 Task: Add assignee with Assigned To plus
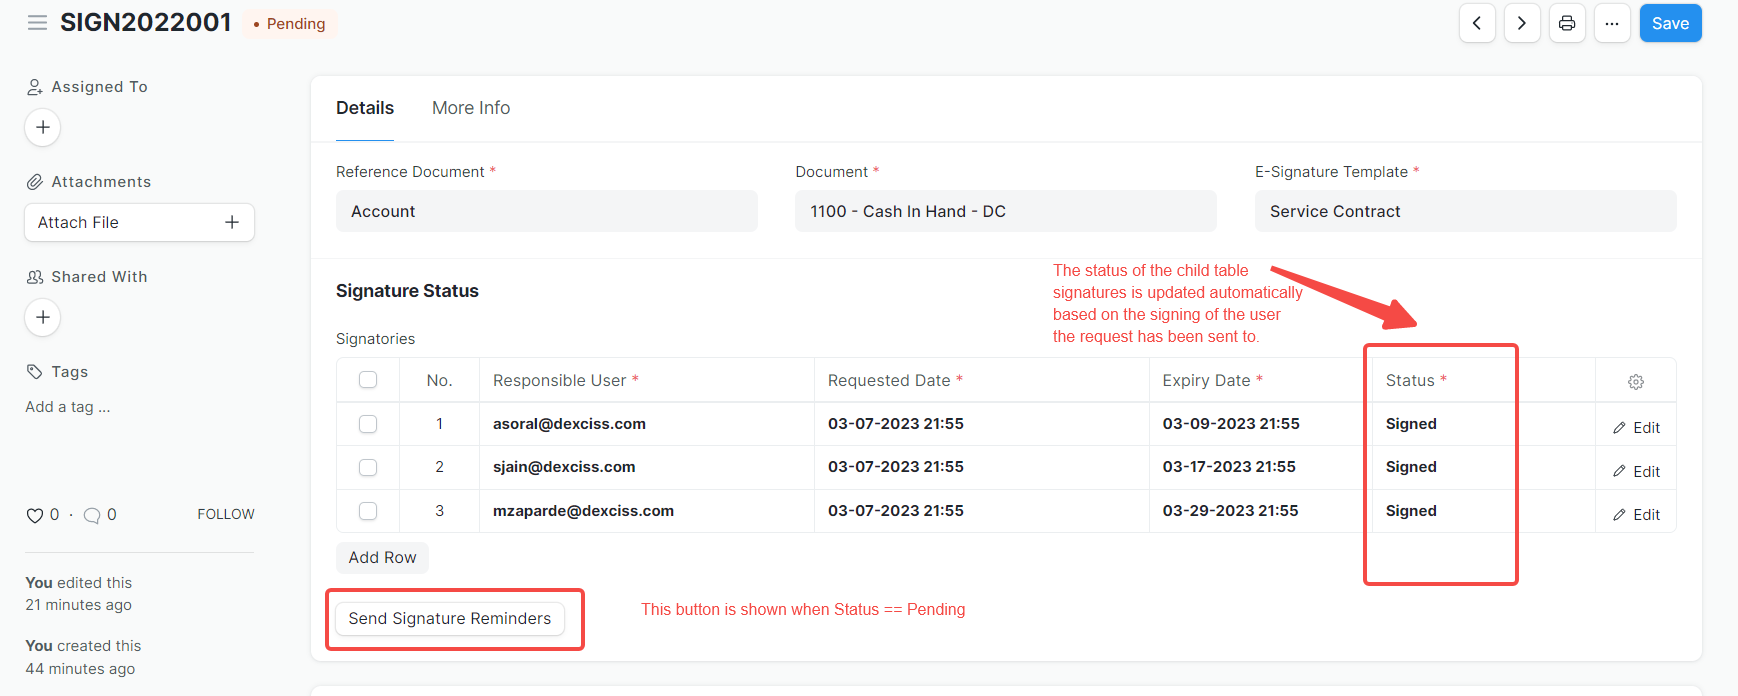(43, 128)
